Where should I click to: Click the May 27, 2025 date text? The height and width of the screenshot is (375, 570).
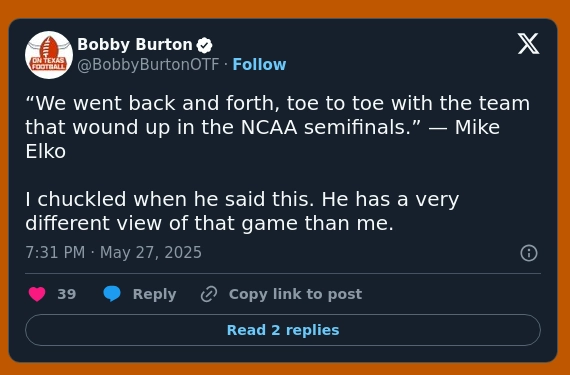click(151, 253)
